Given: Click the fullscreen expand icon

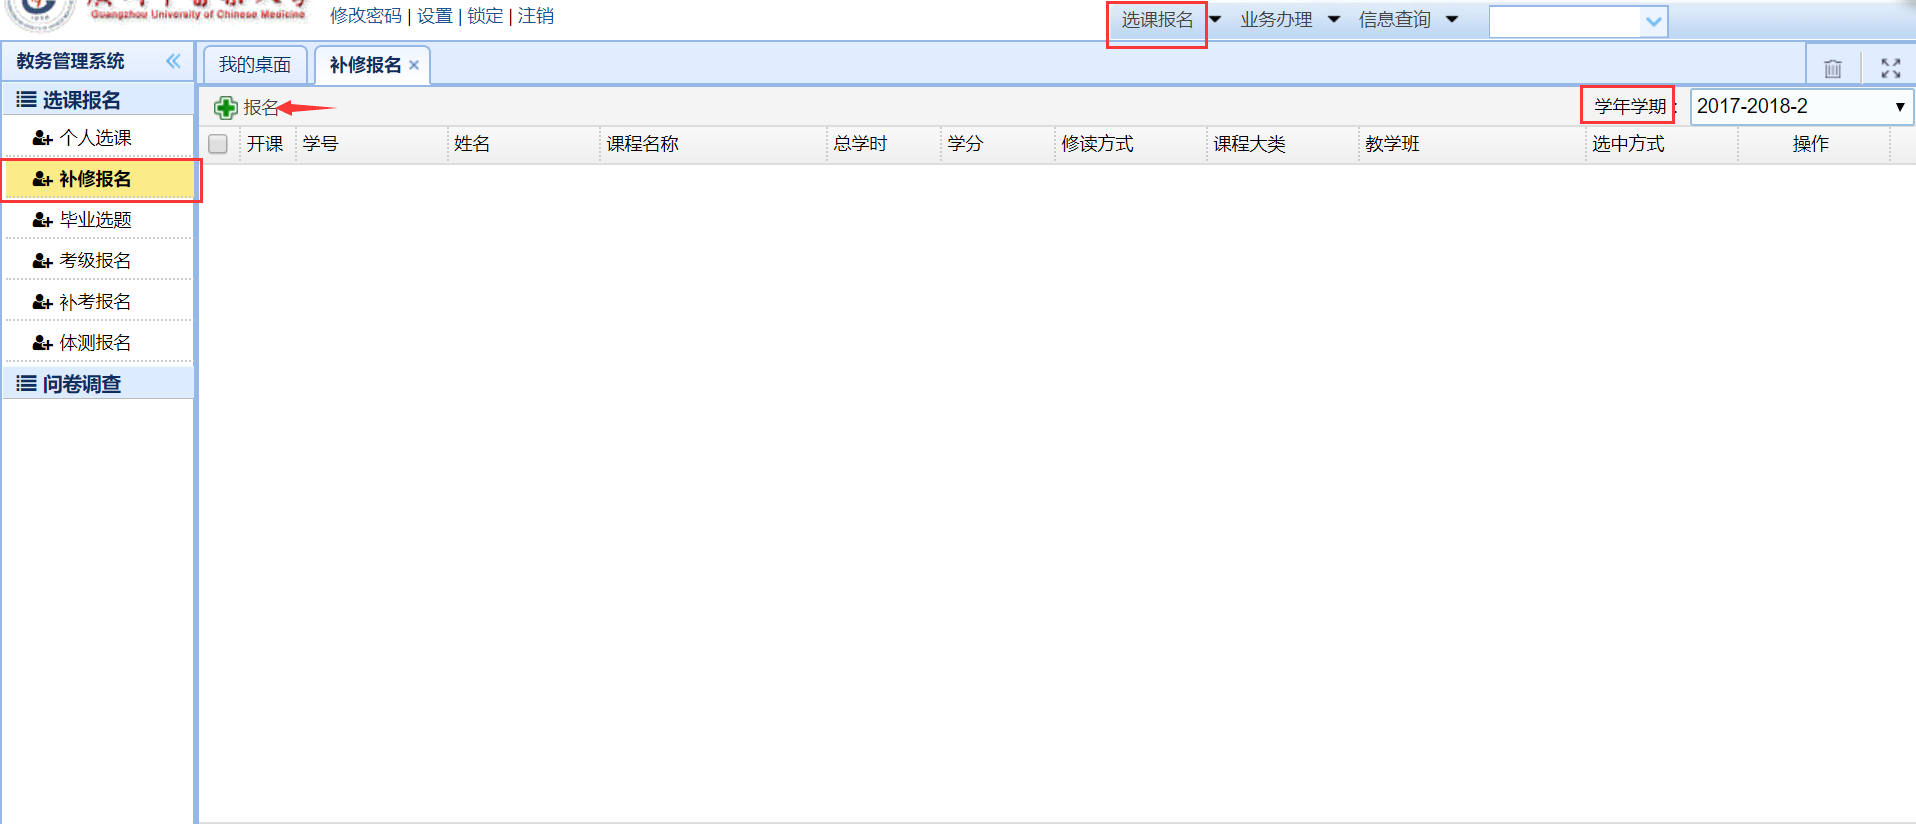Looking at the screenshot, I should pyautogui.click(x=1890, y=68).
